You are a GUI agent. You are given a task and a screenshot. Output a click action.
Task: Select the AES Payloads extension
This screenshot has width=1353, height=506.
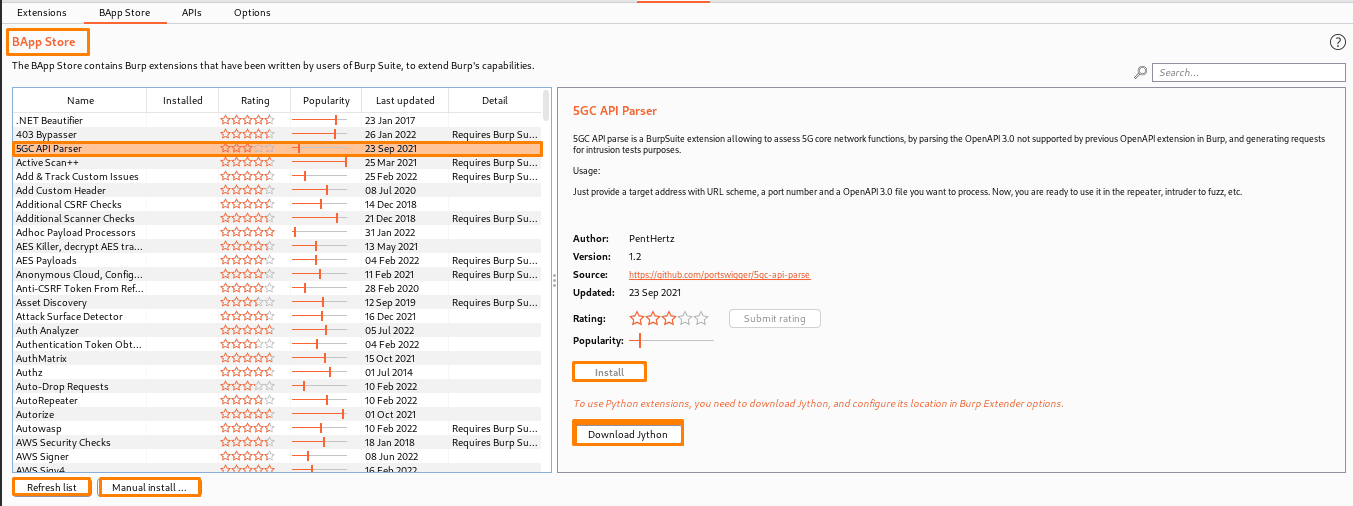[x=277, y=260]
